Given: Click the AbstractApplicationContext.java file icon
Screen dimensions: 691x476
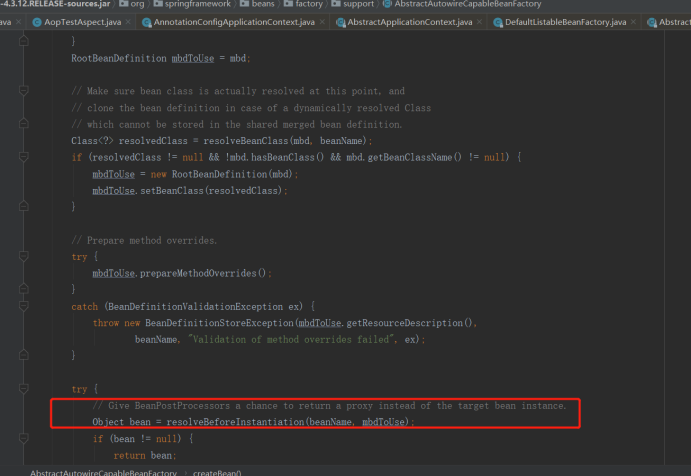Looking at the screenshot, I should click(x=341, y=22).
